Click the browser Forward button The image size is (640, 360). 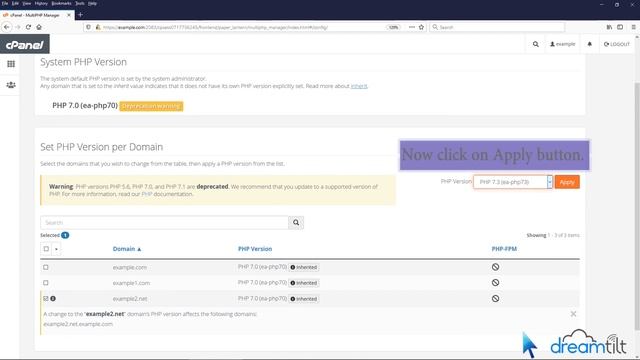pos(18,27)
